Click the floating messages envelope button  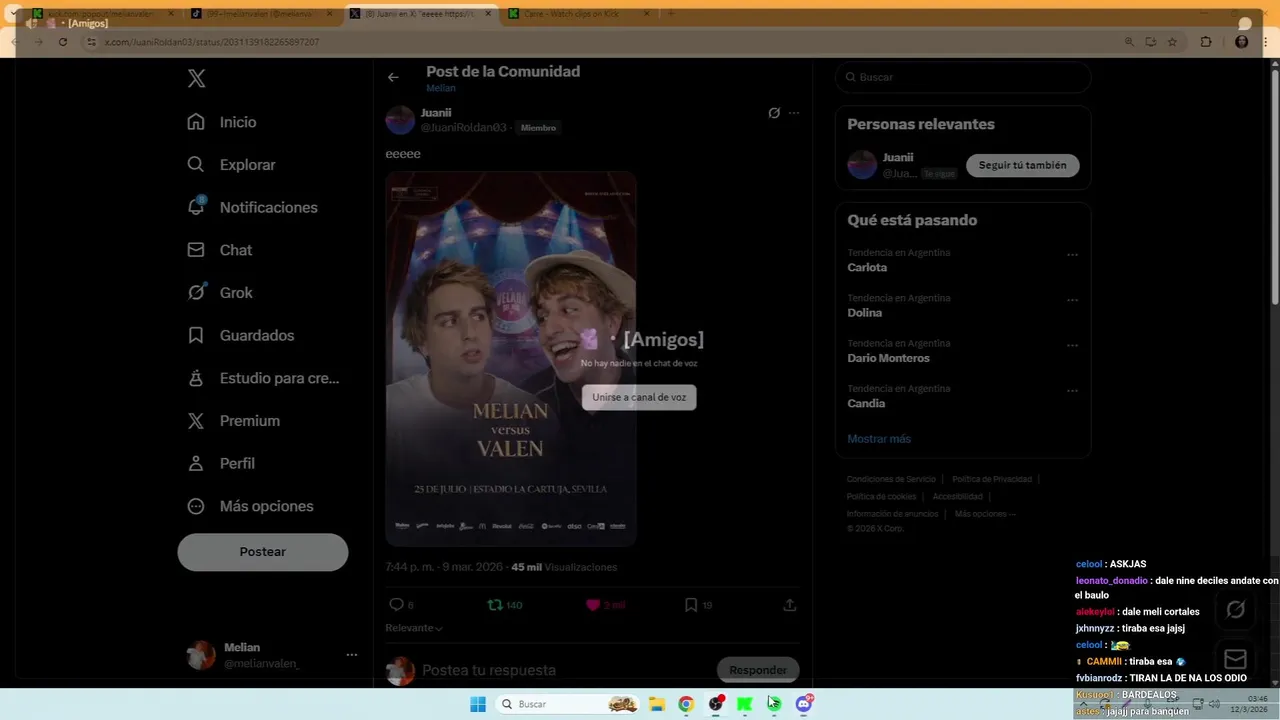pos(1235,659)
